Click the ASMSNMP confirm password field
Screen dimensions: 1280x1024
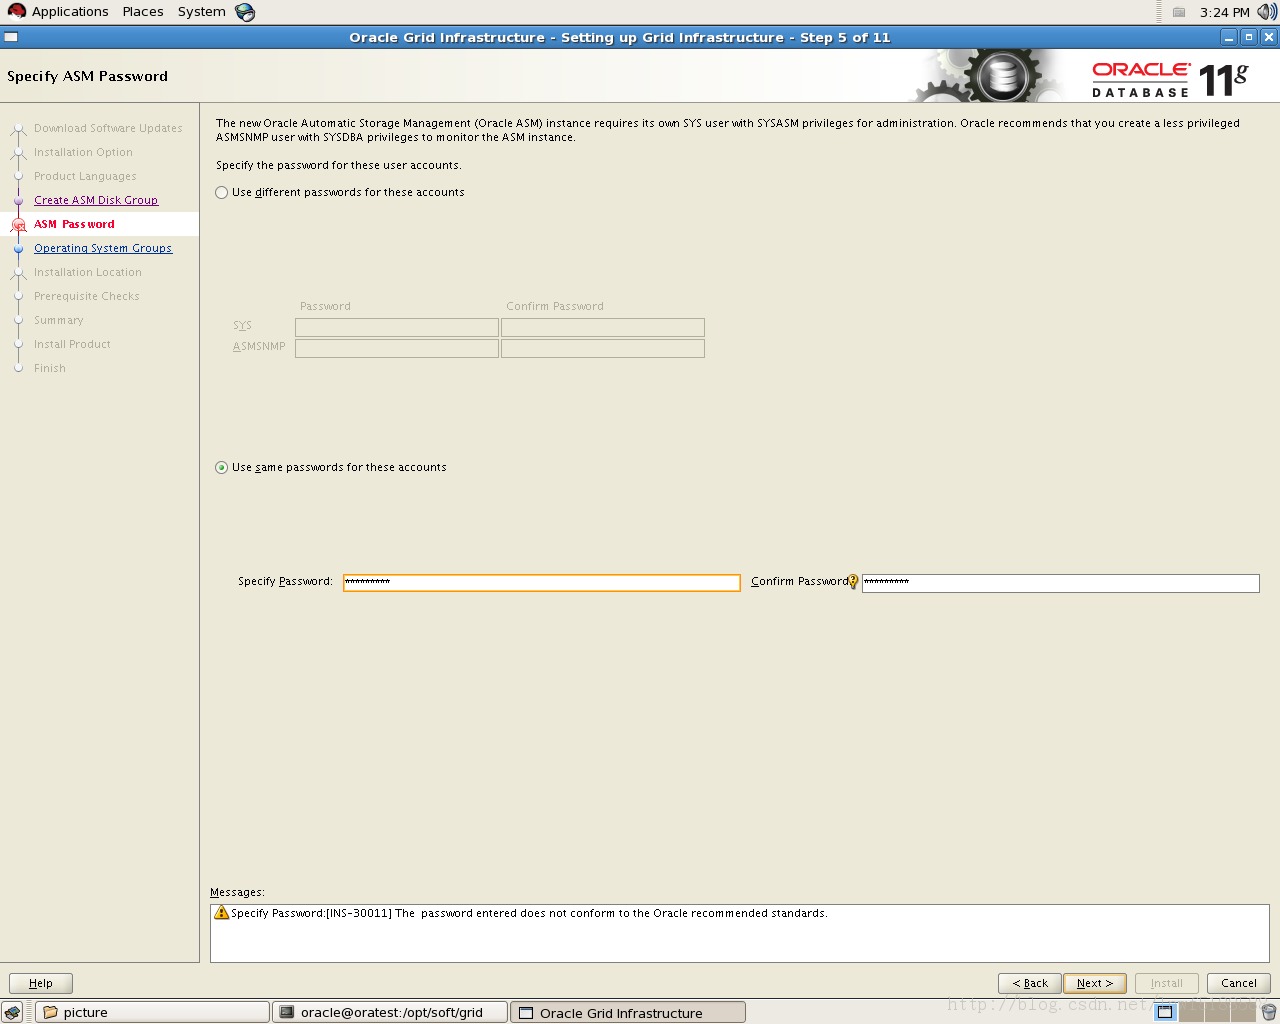(603, 349)
